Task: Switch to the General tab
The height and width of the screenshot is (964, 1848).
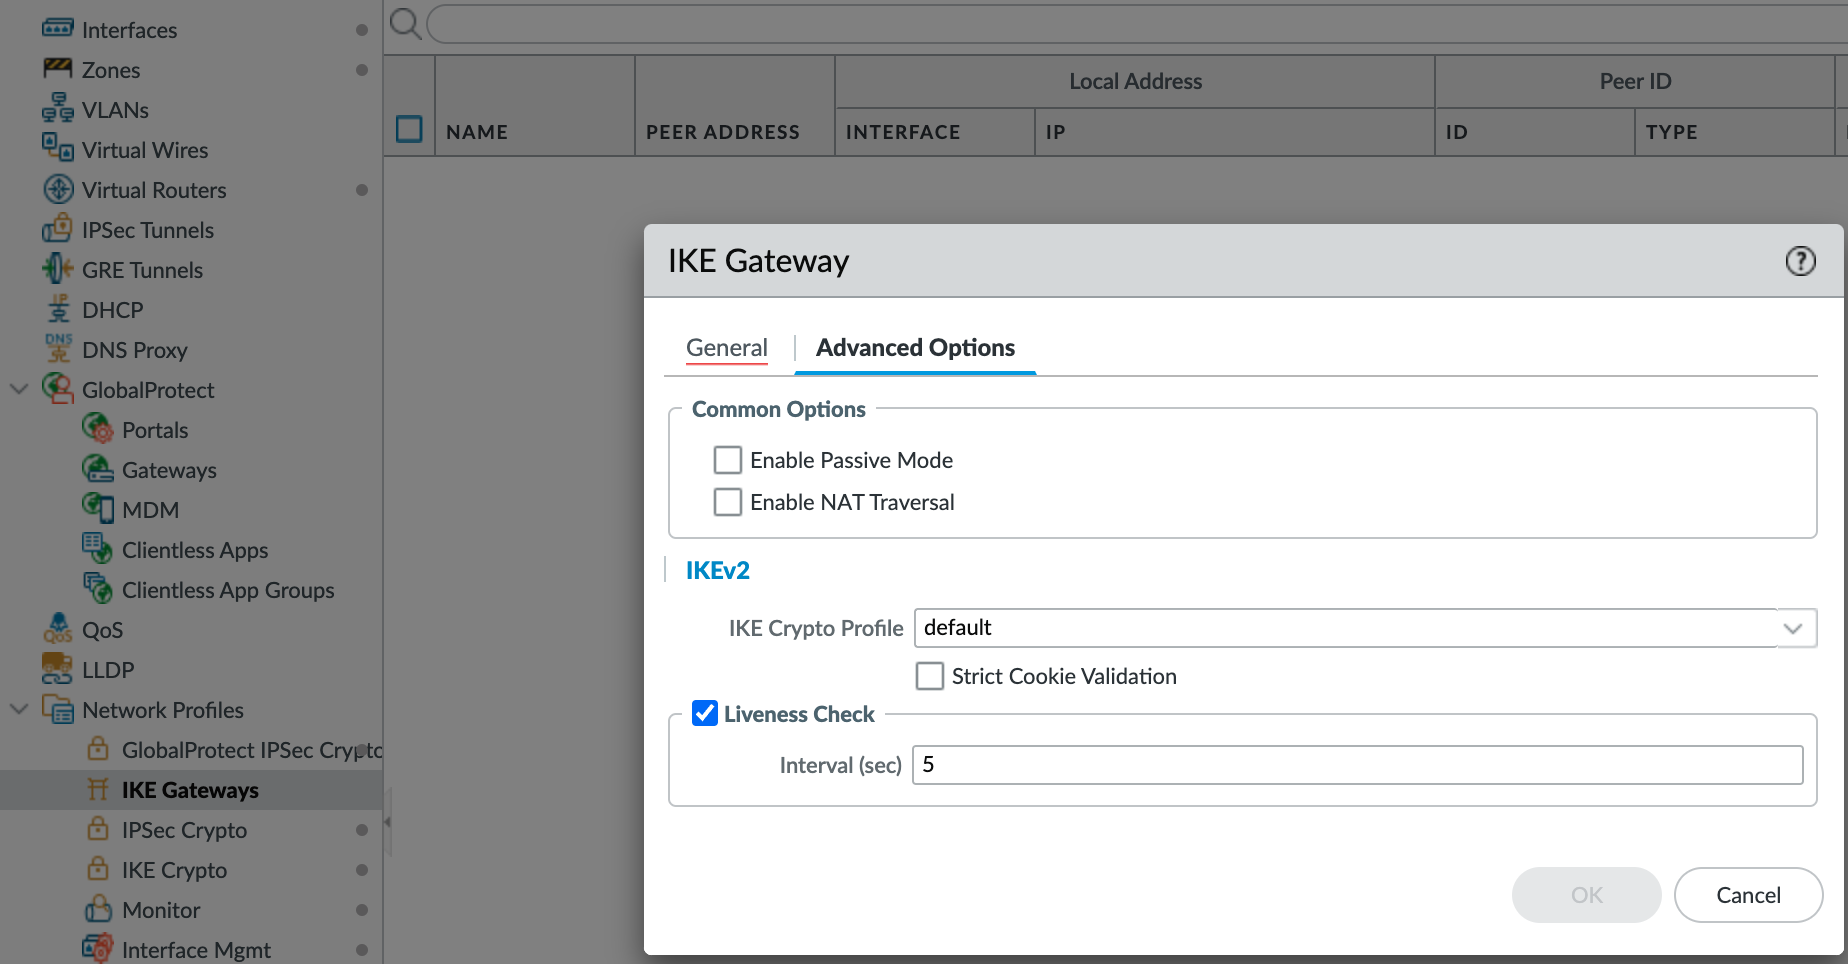Action: [x=727, y=347]
